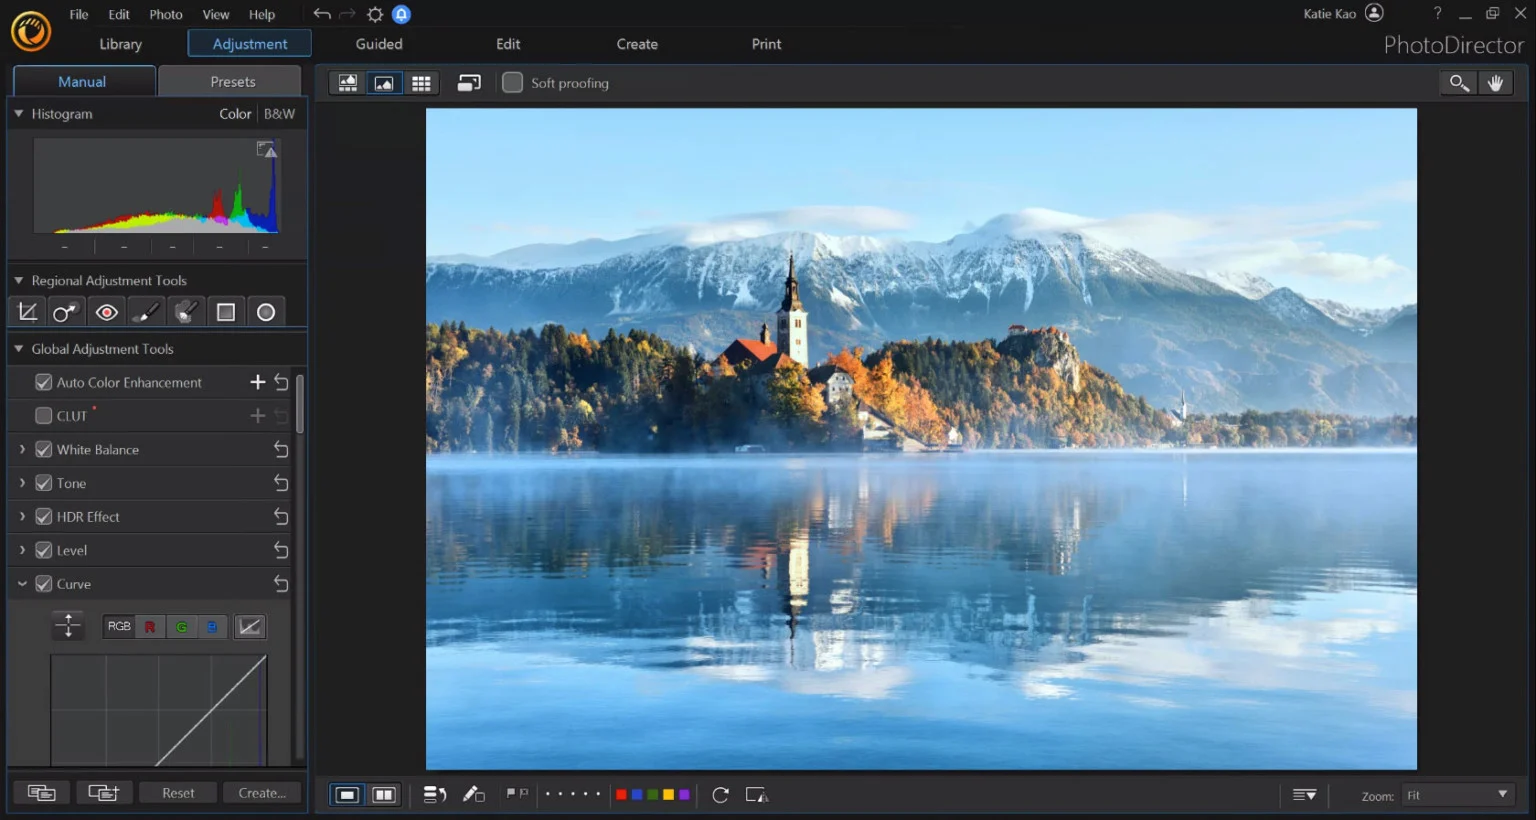Image resolution: width=1536 pixels, height=820 pixels.
Task: Uncheck Auto Color Enhancement
Action: pos(44,382)
